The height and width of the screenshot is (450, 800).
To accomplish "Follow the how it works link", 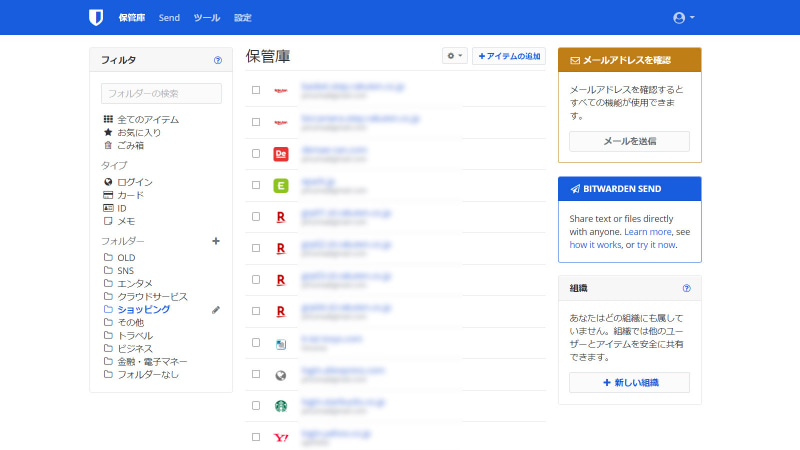I will coord(595,245).
